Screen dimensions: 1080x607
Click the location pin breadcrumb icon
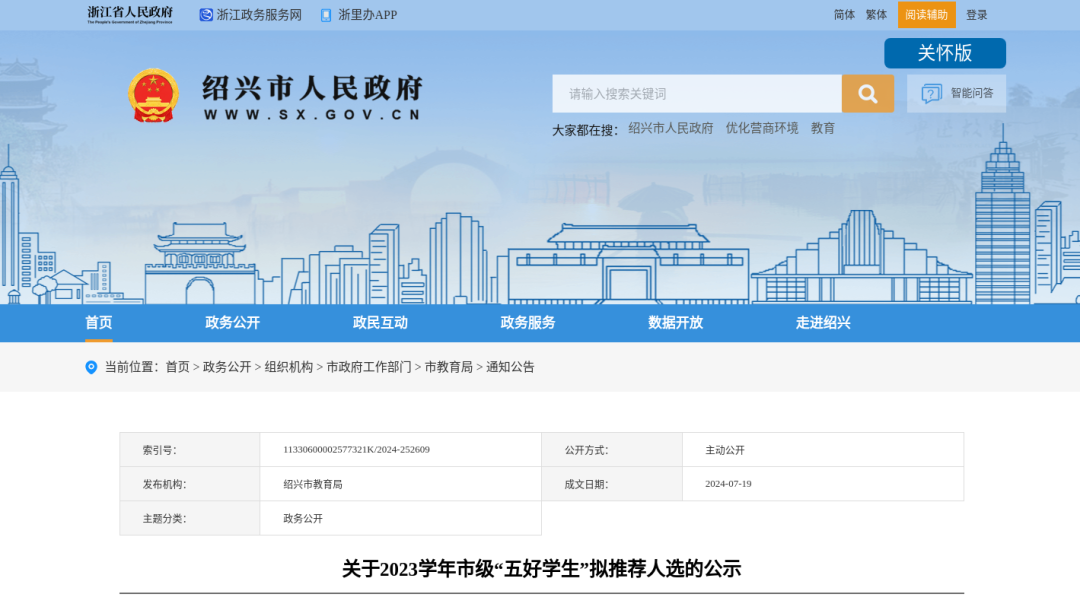pos(91,367)
